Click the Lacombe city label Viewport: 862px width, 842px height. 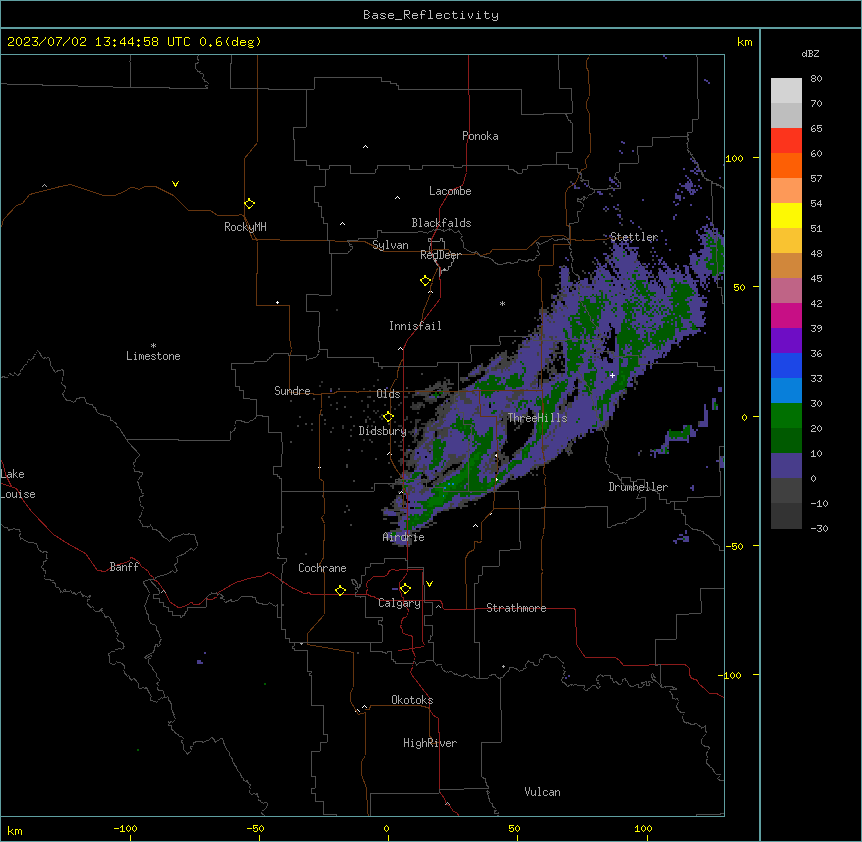[450, 191]
